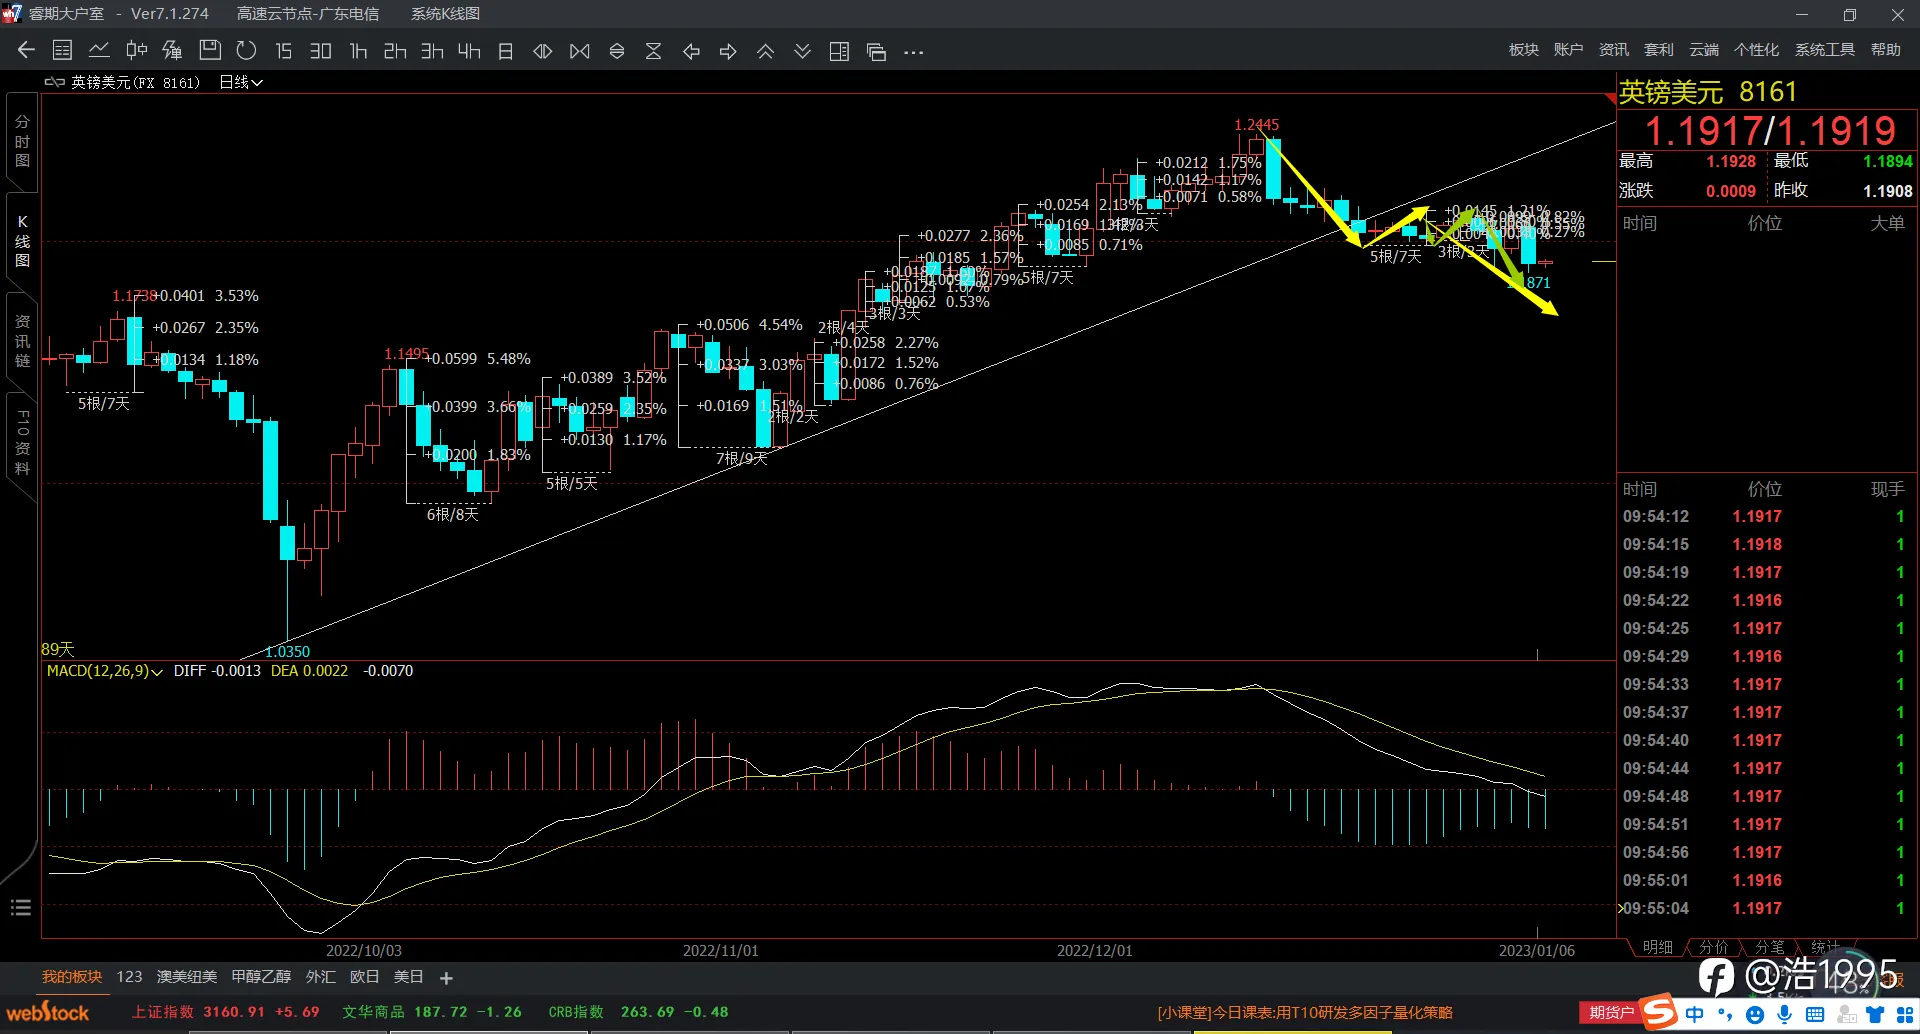Select the 澳美纽美 bottom tab
This screenshot has height=1034, width=1920.
coord(187,977)
